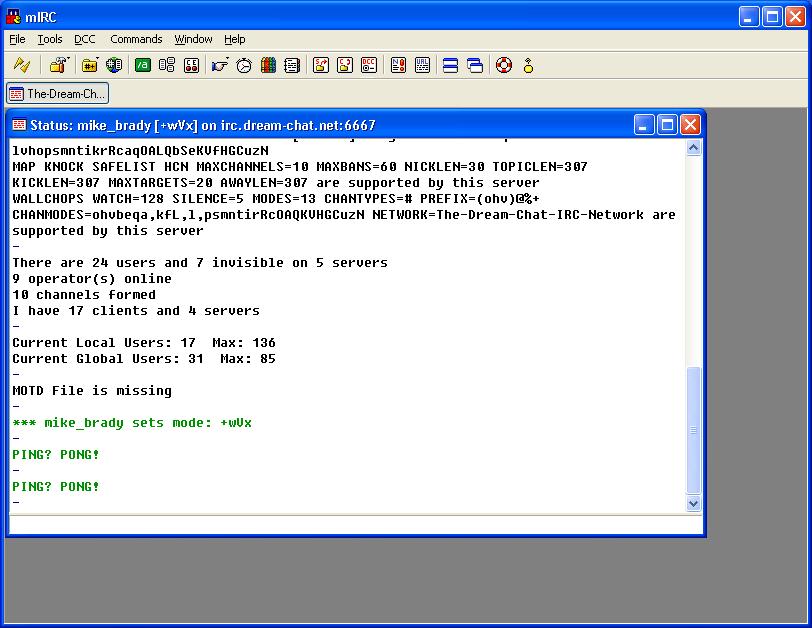Open the Tools menu
Viewport: 812px width, 628px height.
tap(50, 39)
